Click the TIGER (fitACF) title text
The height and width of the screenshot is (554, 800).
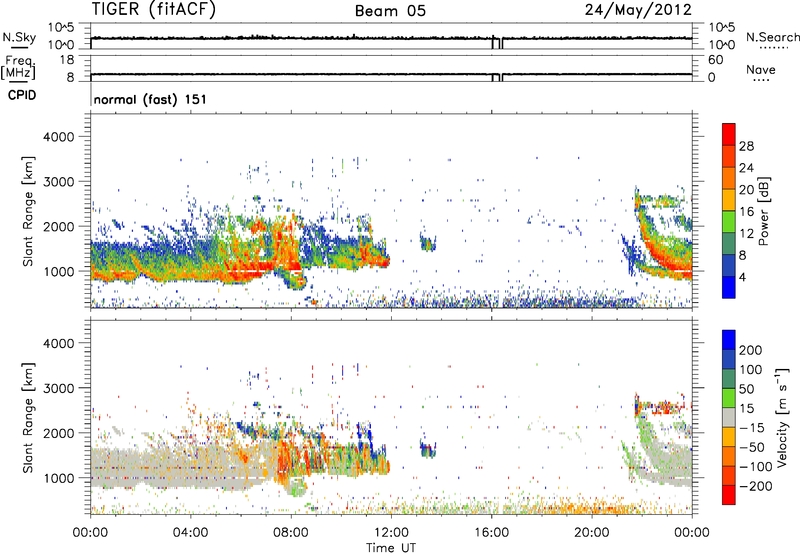pyautogui.click(x=154, y=9)
